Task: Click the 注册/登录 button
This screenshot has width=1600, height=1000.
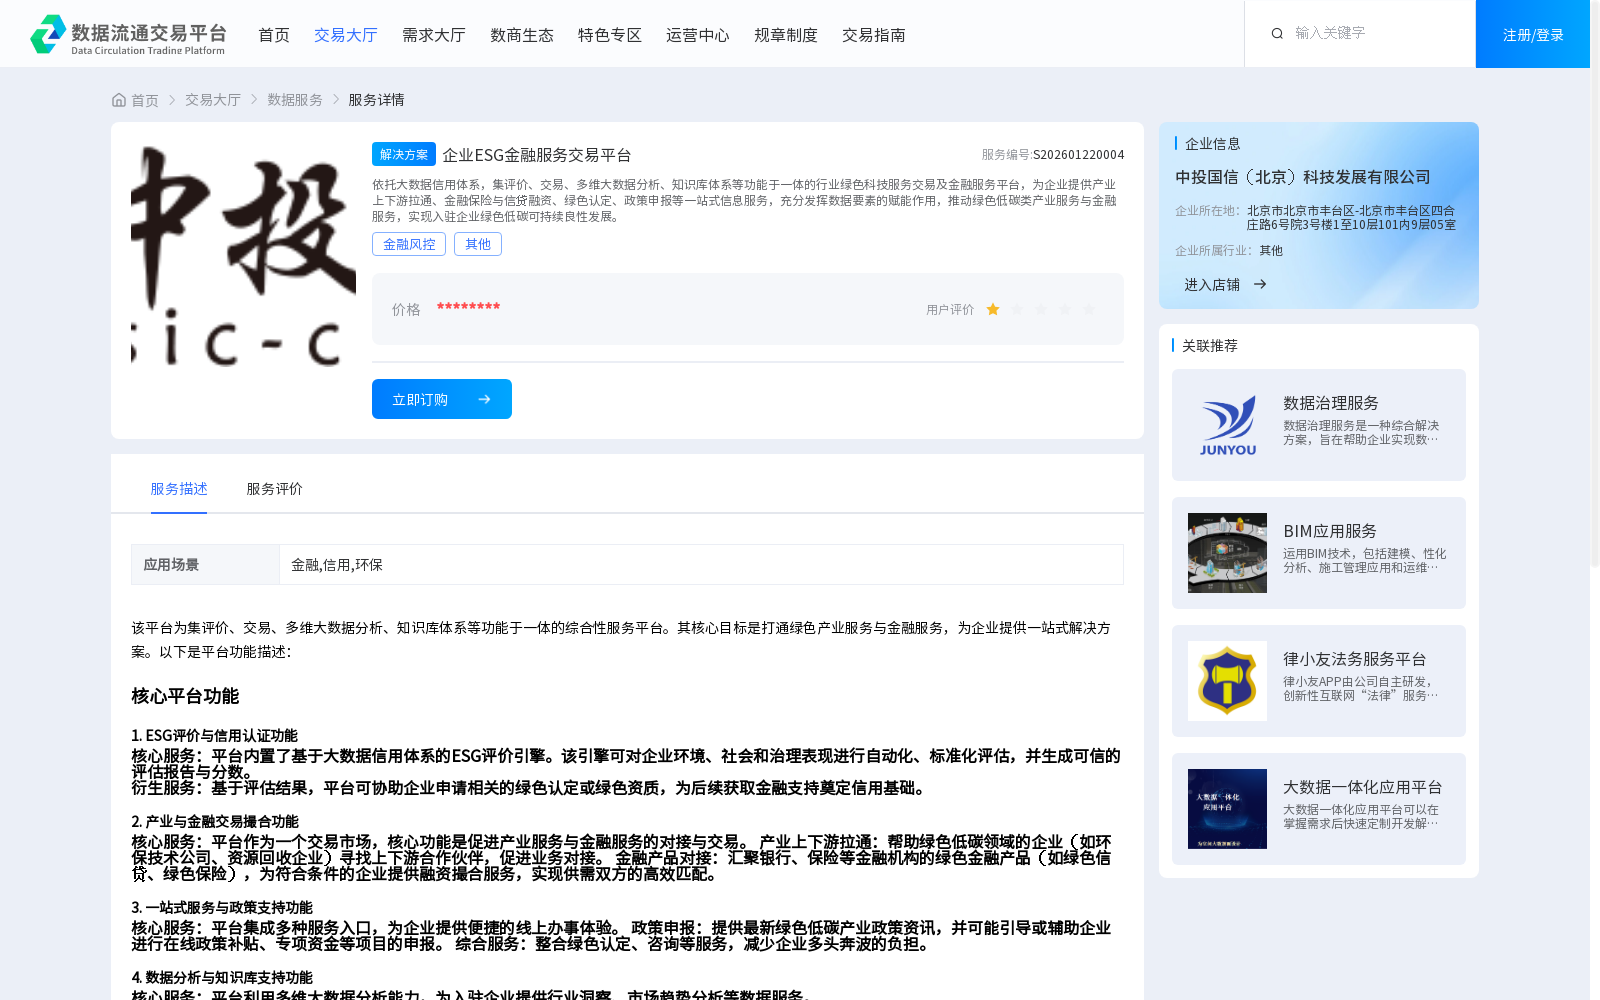Action: click(x=1533, y=34)
